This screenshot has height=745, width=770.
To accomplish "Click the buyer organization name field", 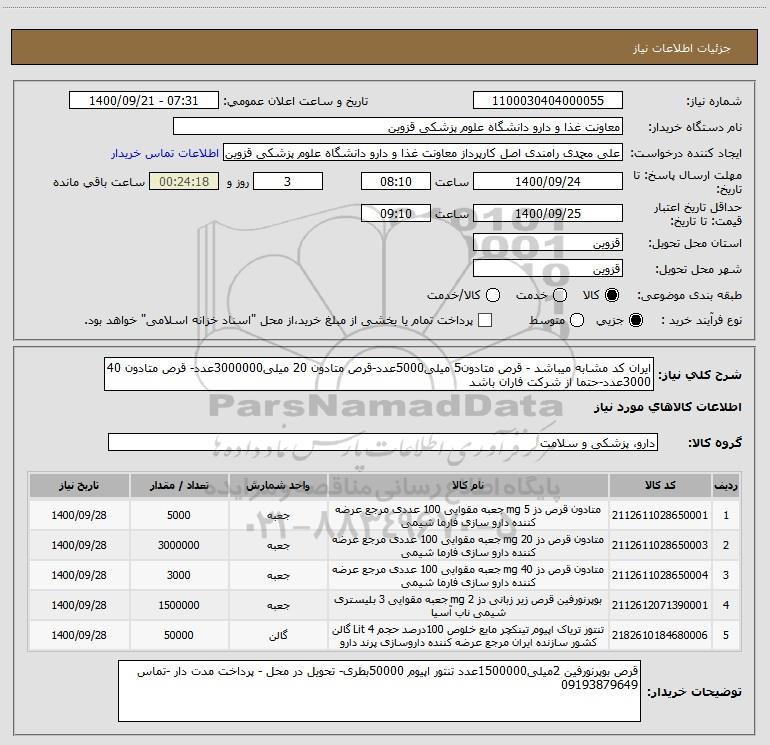I will click(x=398, y=127).
